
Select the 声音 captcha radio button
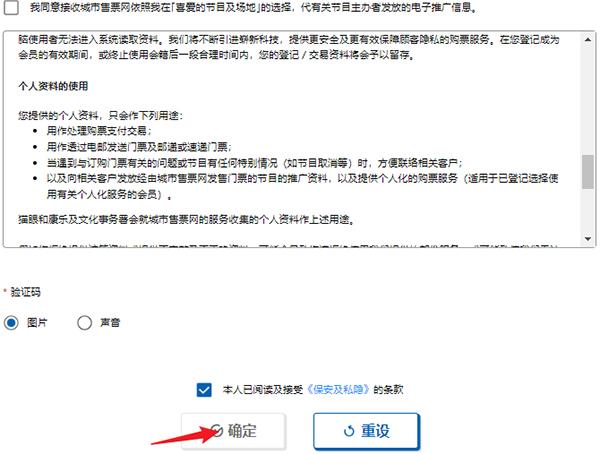84,323
